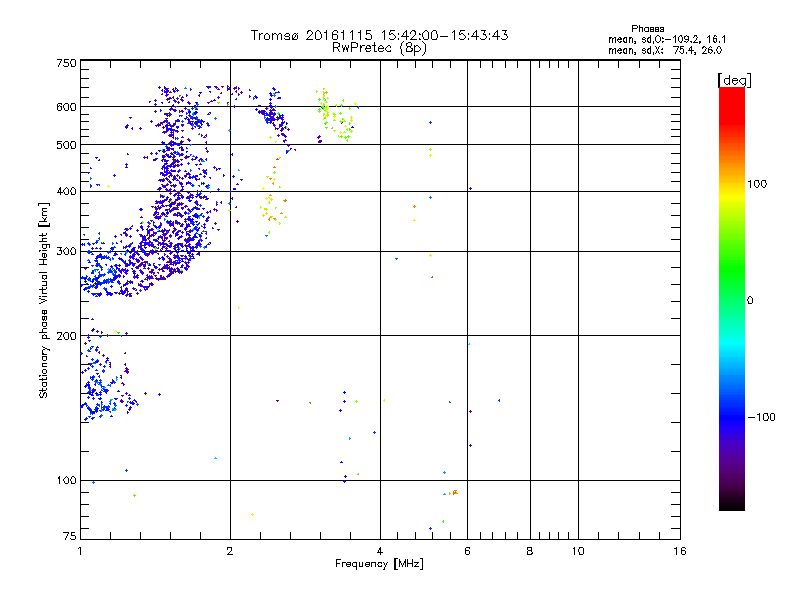Click the y-axis tick label '500'

click(x=66, y=145)
